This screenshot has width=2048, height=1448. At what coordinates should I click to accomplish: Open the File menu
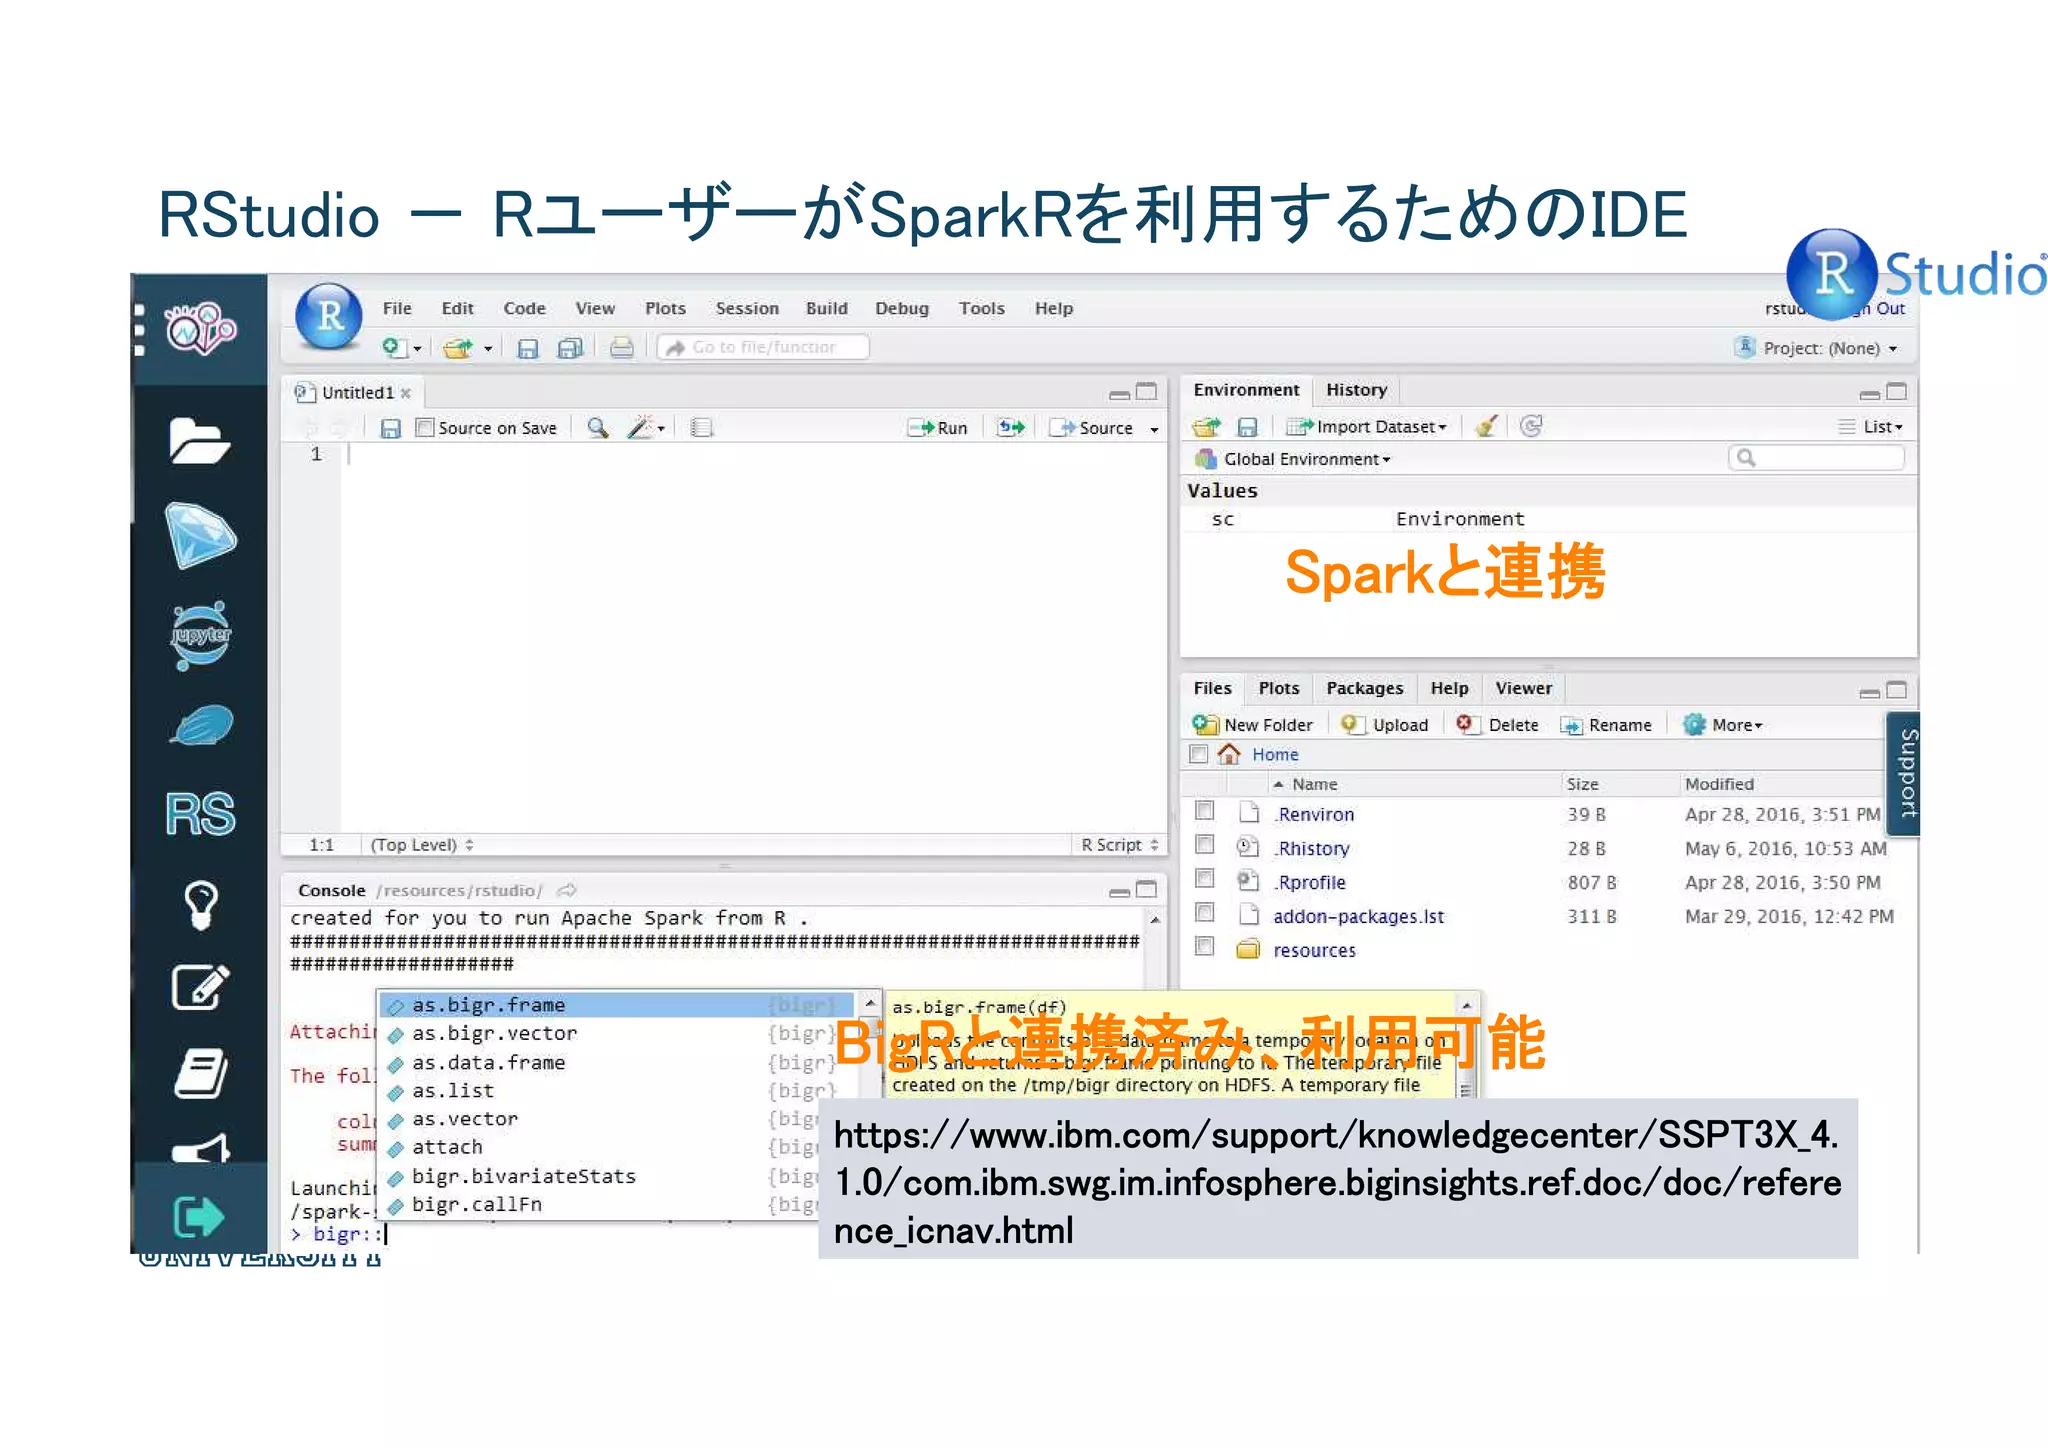[397, 309]
